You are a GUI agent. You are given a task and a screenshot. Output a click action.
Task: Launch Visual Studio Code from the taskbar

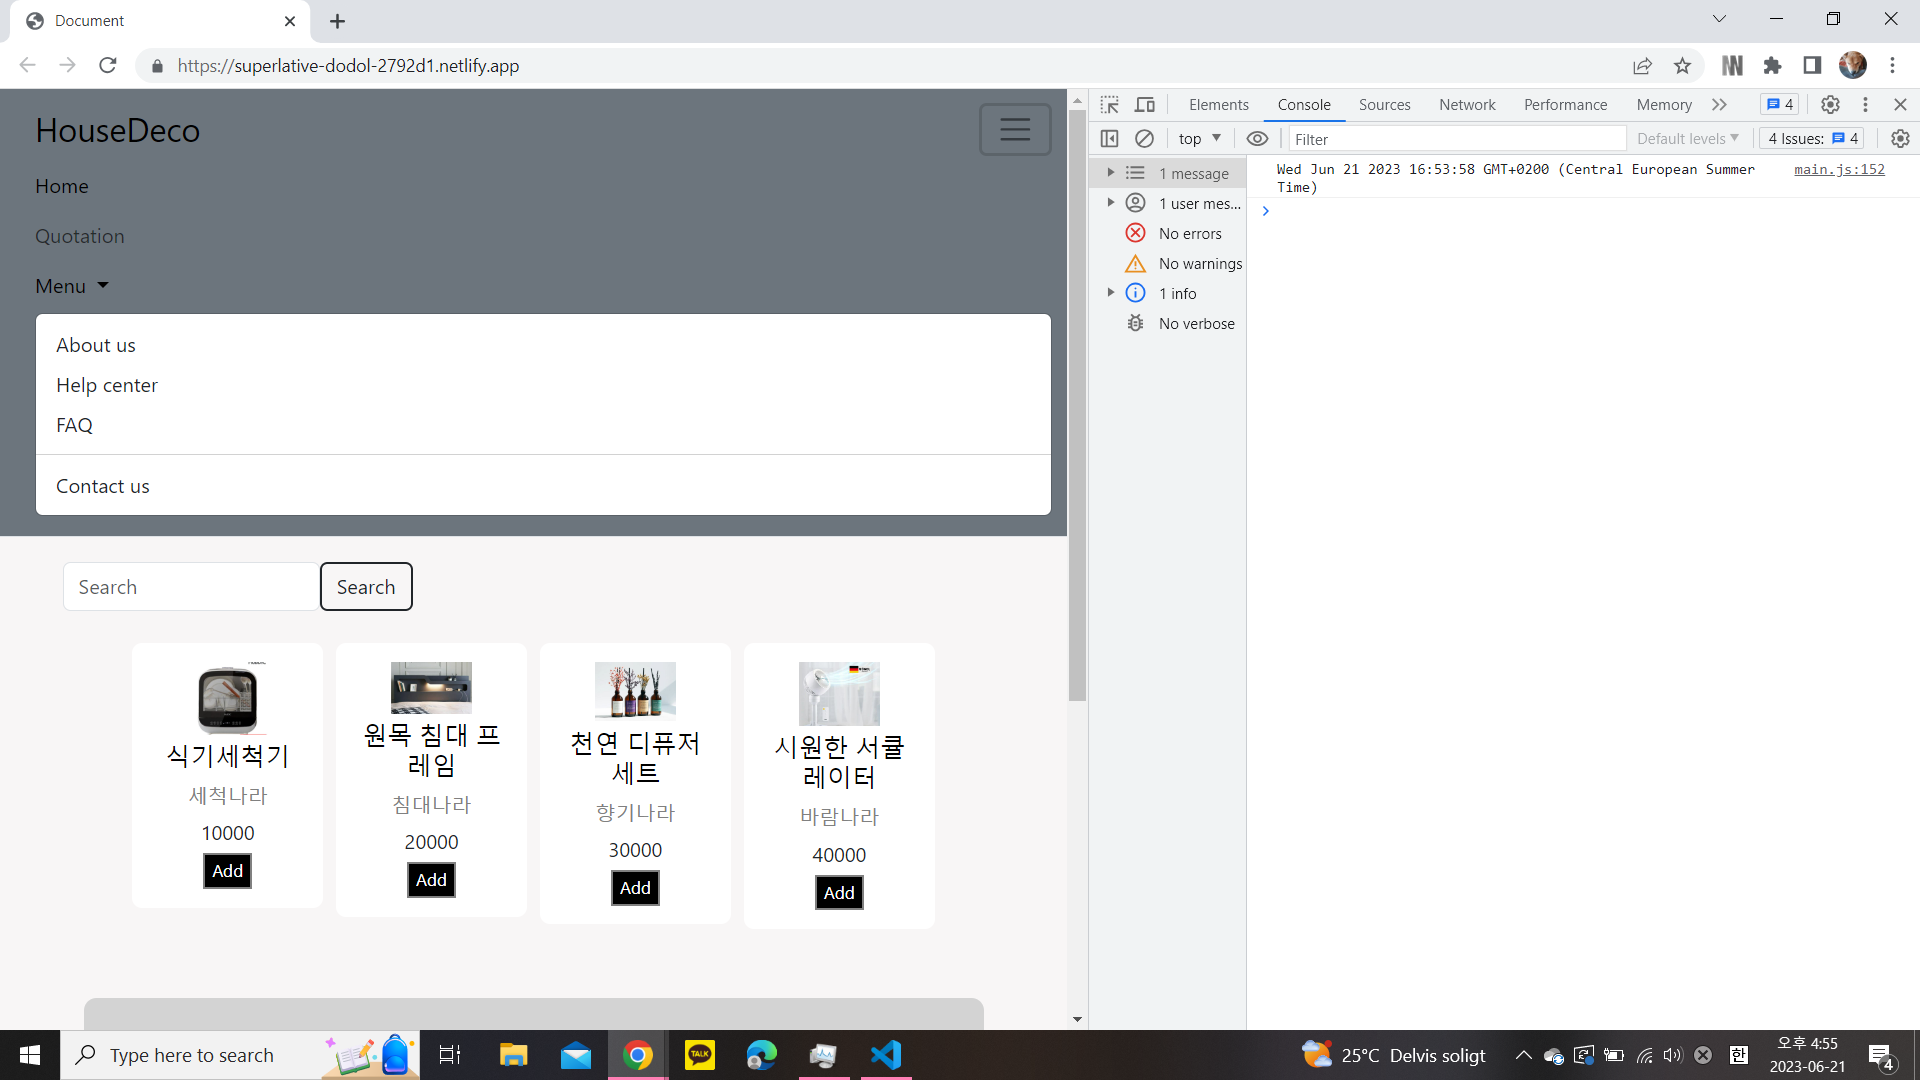885,1055
